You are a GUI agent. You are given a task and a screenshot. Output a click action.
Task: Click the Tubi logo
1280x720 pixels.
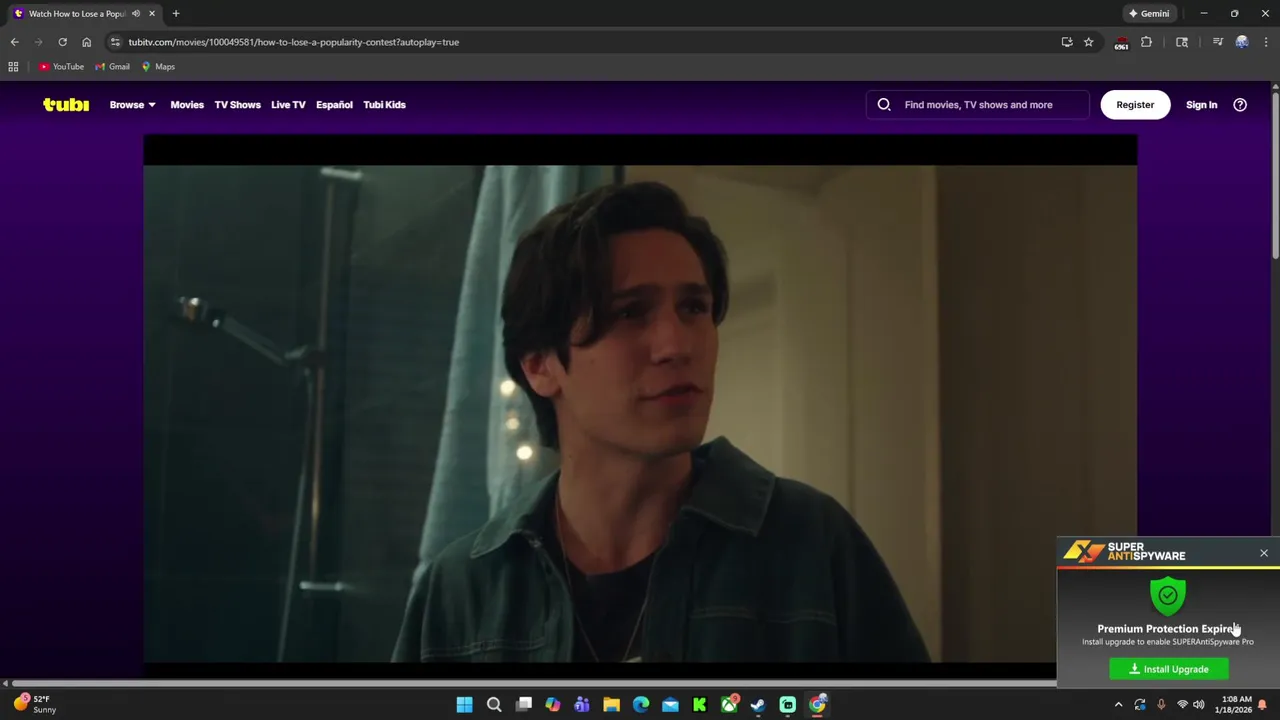[66, 104]
